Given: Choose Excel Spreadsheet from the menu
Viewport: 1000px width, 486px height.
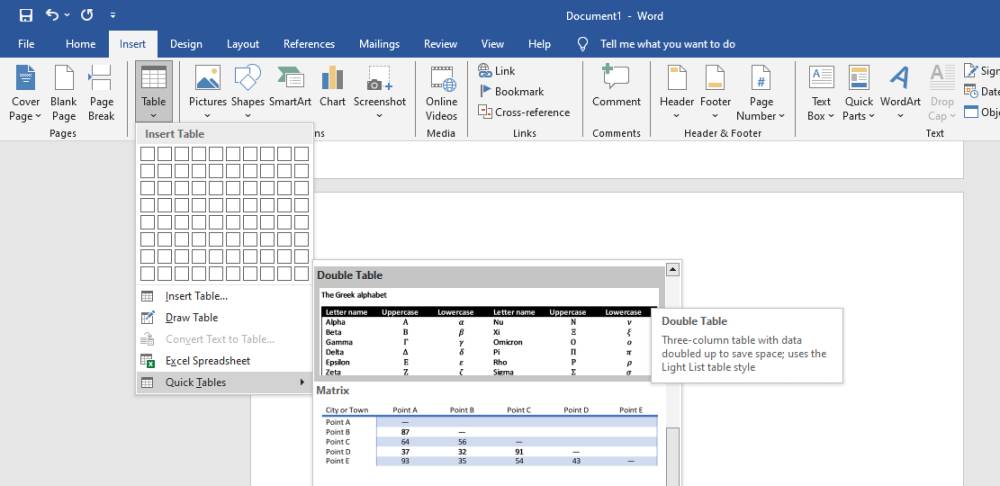Looking at the screenshot, I should coord(223,361).
